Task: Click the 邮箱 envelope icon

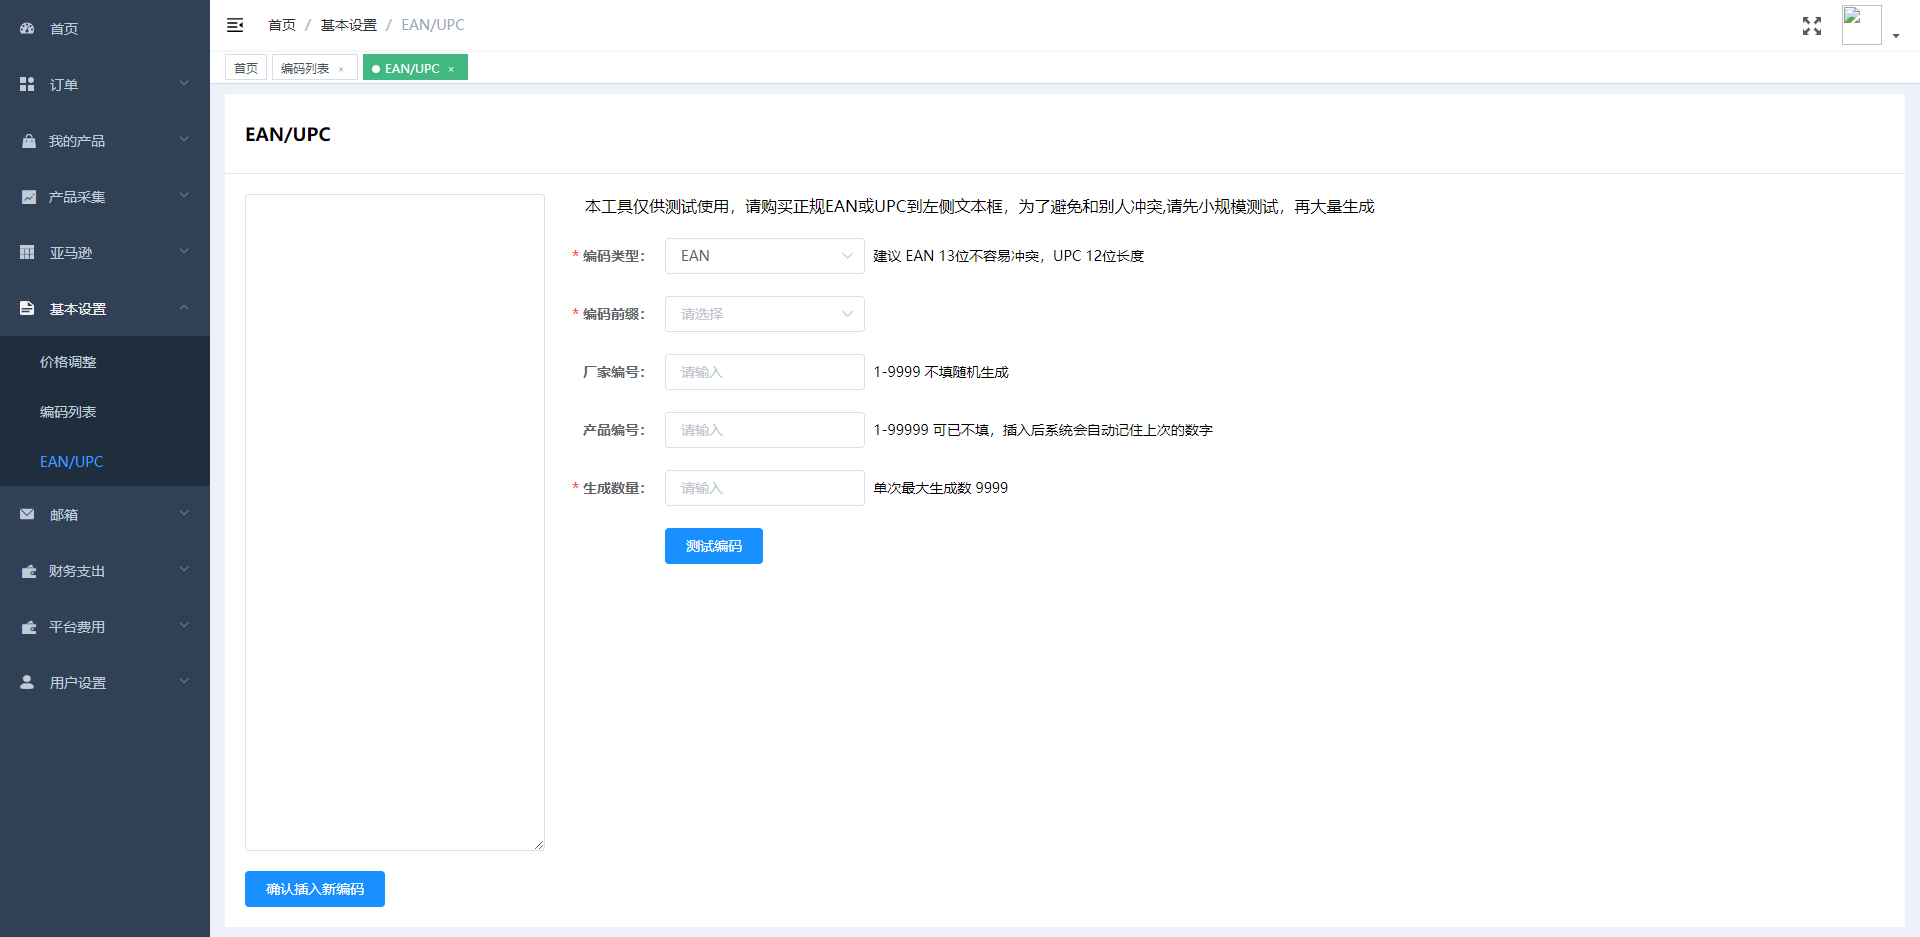Action: [27, 515]
